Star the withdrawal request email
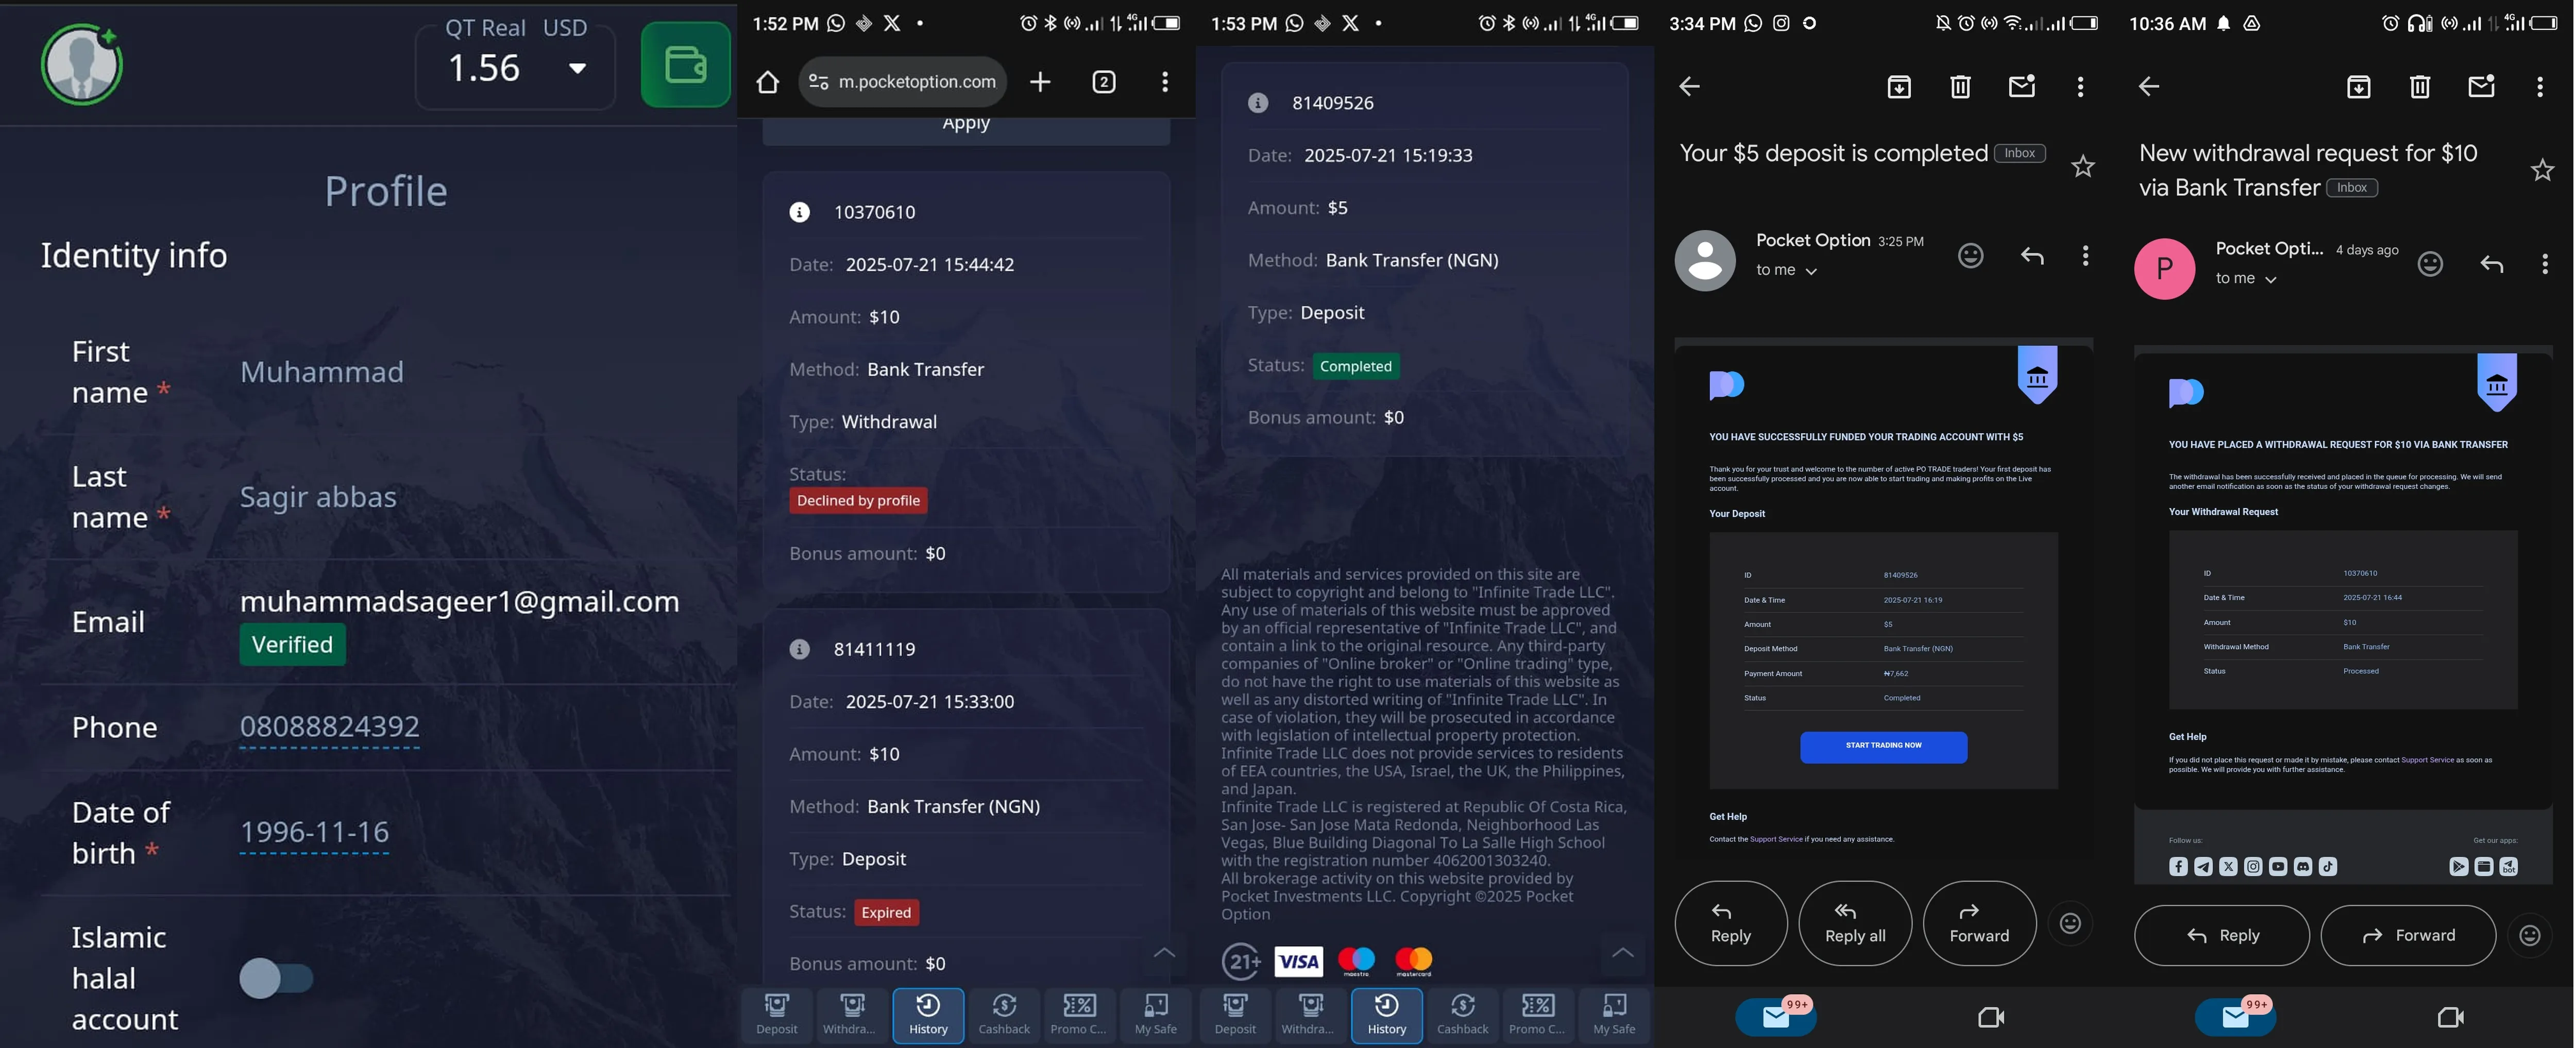2576x1048 pixels. click(x=2542, y=170)
